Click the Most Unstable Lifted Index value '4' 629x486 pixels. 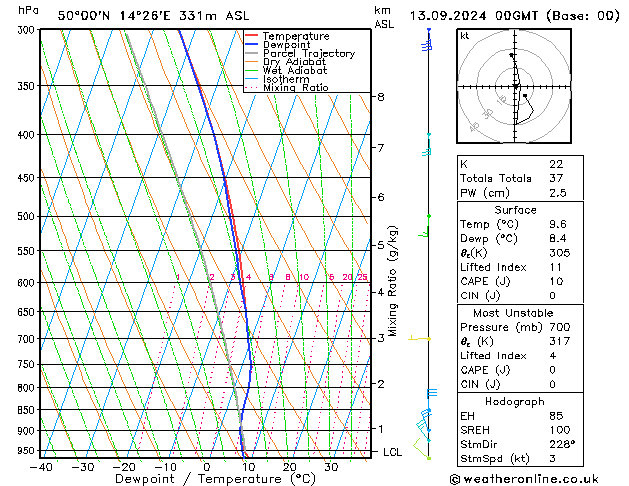[553, 356]
